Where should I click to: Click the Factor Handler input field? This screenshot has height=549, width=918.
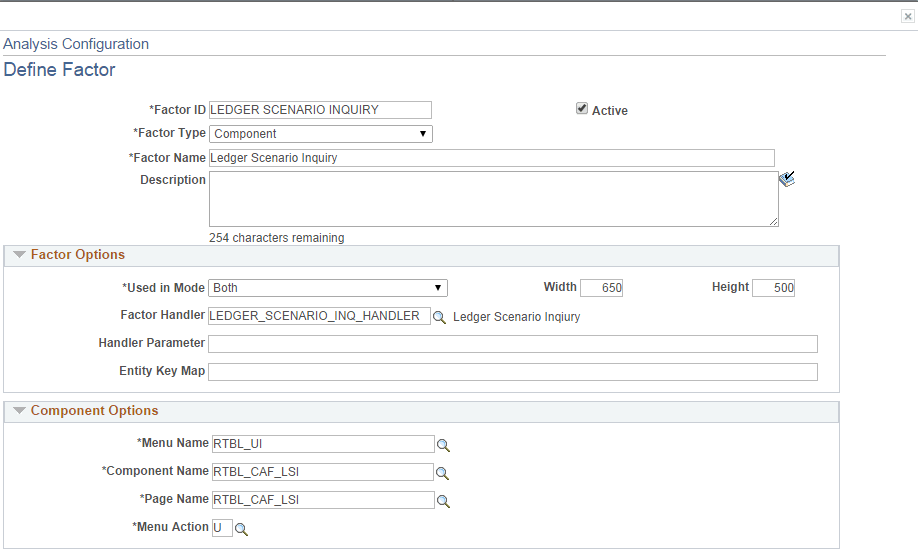click(x=319, y=316)
